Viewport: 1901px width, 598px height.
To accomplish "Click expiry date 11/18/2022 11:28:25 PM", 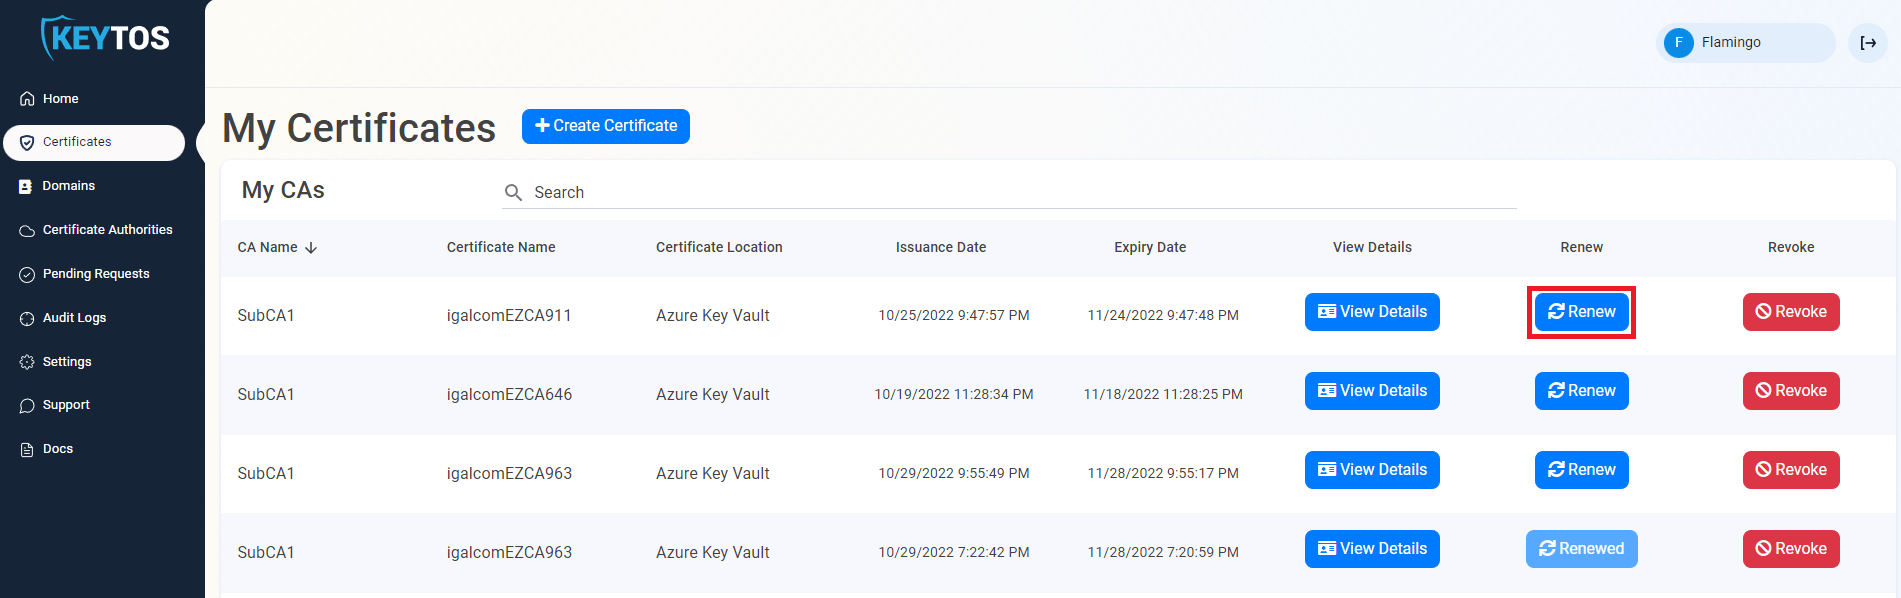I will pyautogui.click(x=1163, y=394).
